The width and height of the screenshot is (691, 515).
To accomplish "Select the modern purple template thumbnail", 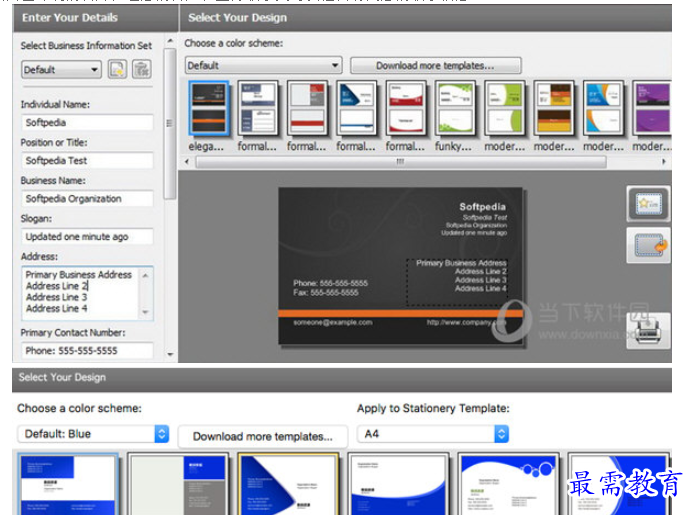I will click(652, 108).
